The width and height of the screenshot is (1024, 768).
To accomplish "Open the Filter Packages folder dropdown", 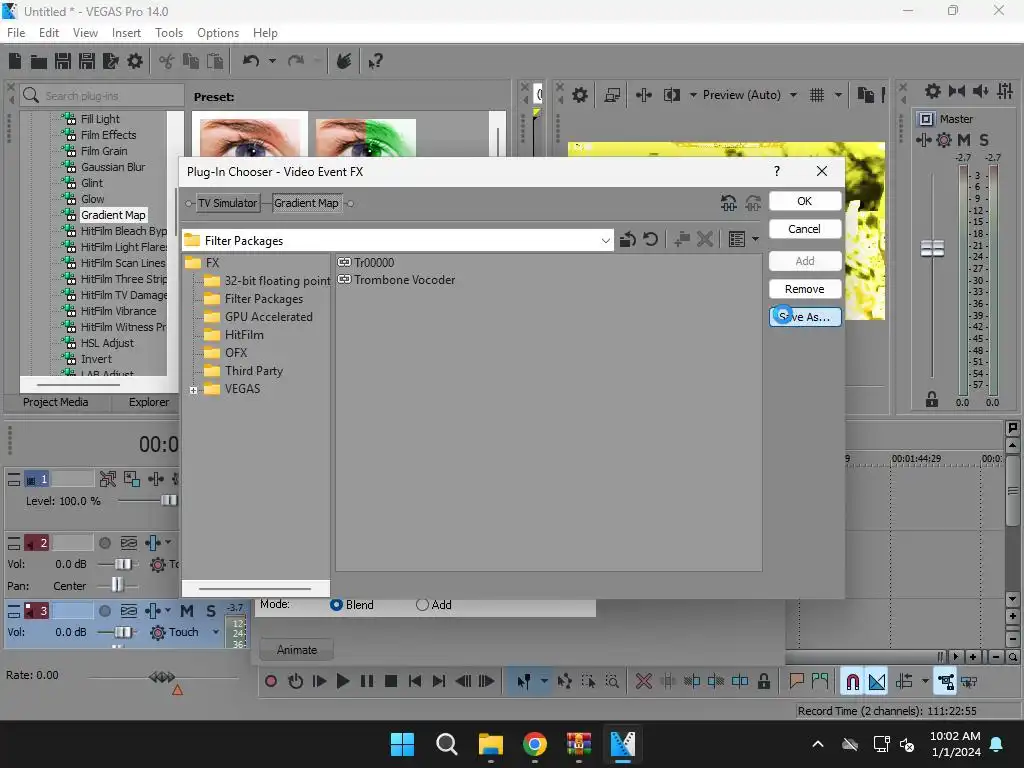I will (605, 241).
